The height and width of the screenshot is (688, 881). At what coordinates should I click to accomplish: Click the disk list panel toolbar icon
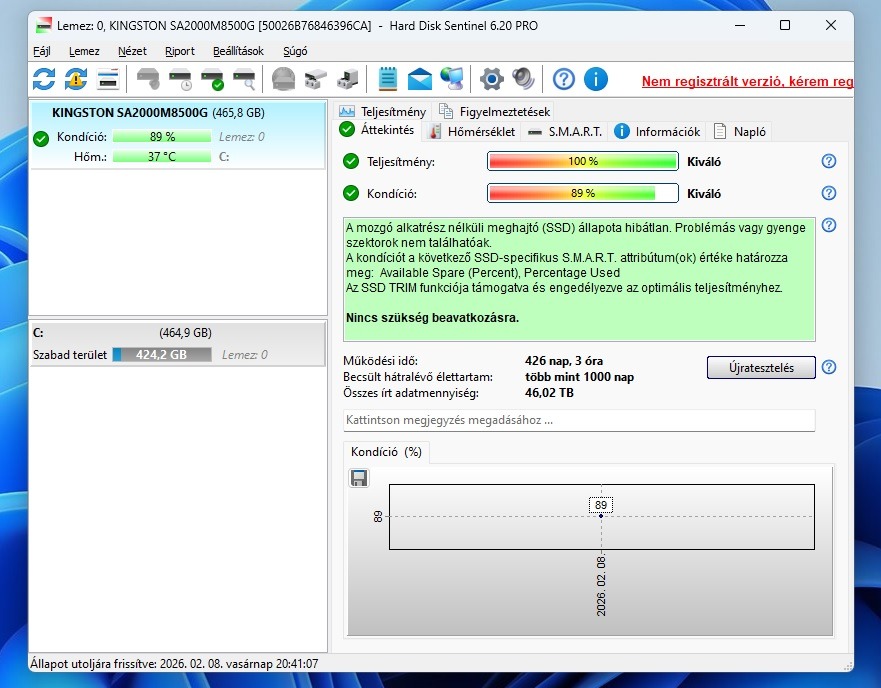click(x=108, y=79)
